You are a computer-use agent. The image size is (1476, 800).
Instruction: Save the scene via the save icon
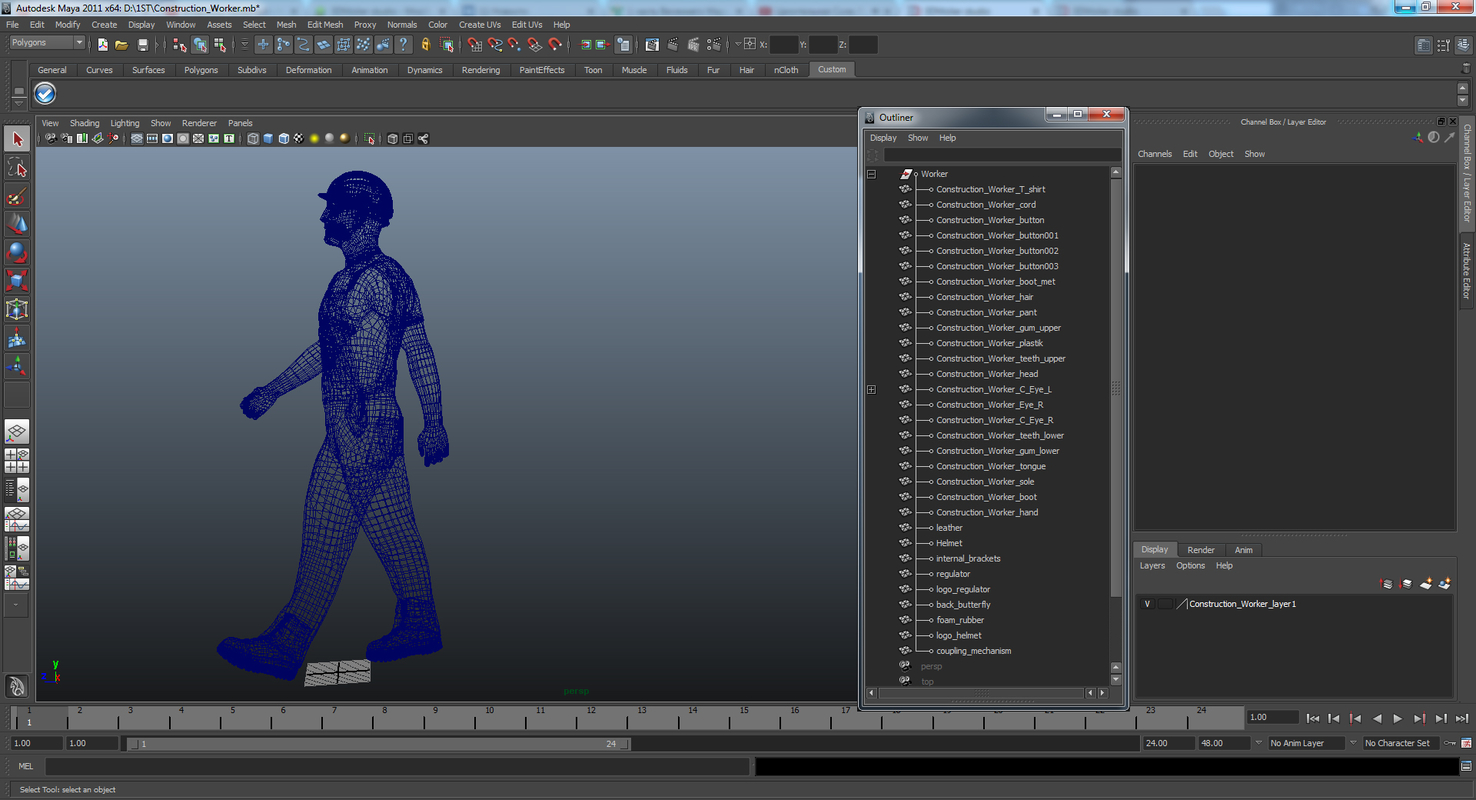coord(143,44)
